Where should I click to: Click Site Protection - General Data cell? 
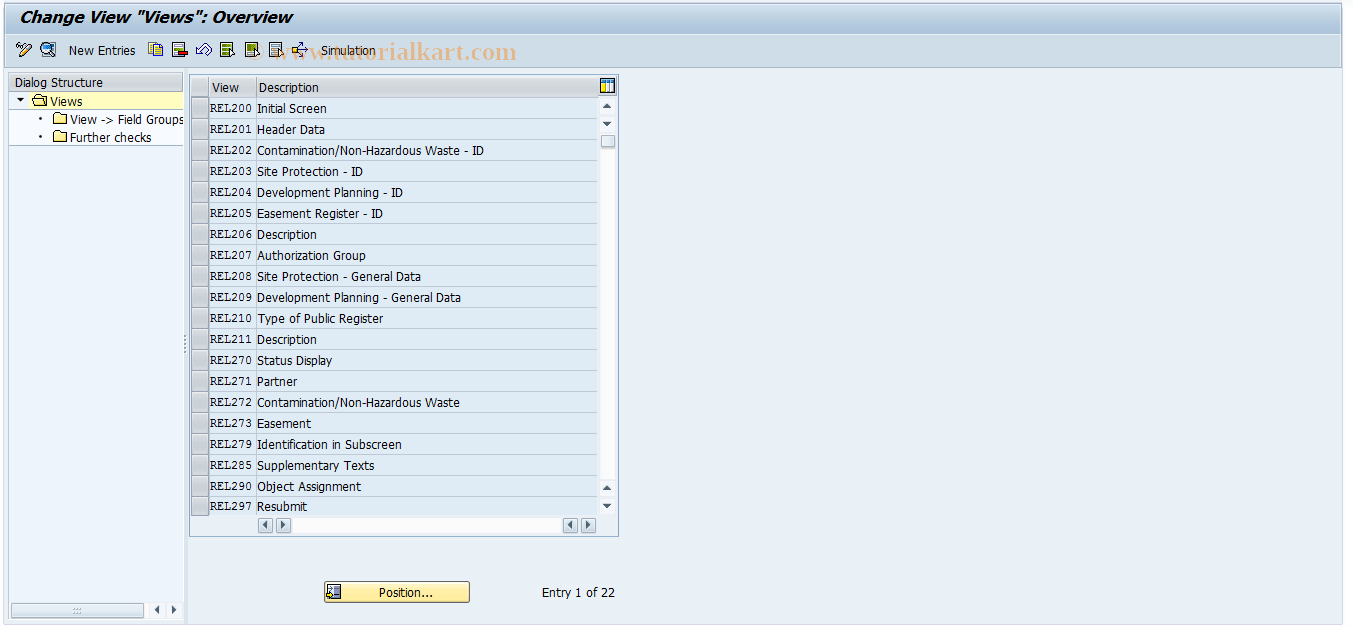[427, 276]
